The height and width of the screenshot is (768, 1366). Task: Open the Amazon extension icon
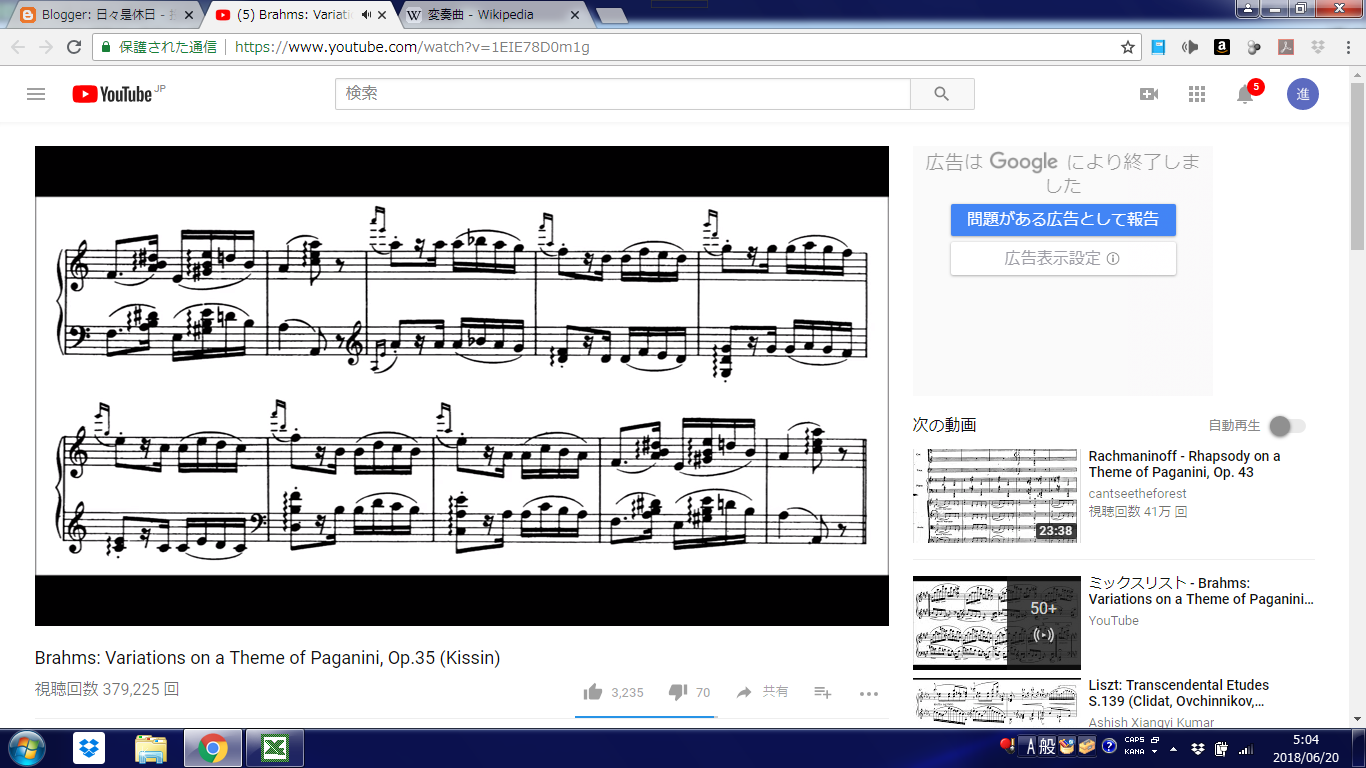click(x=1222, y=47)
